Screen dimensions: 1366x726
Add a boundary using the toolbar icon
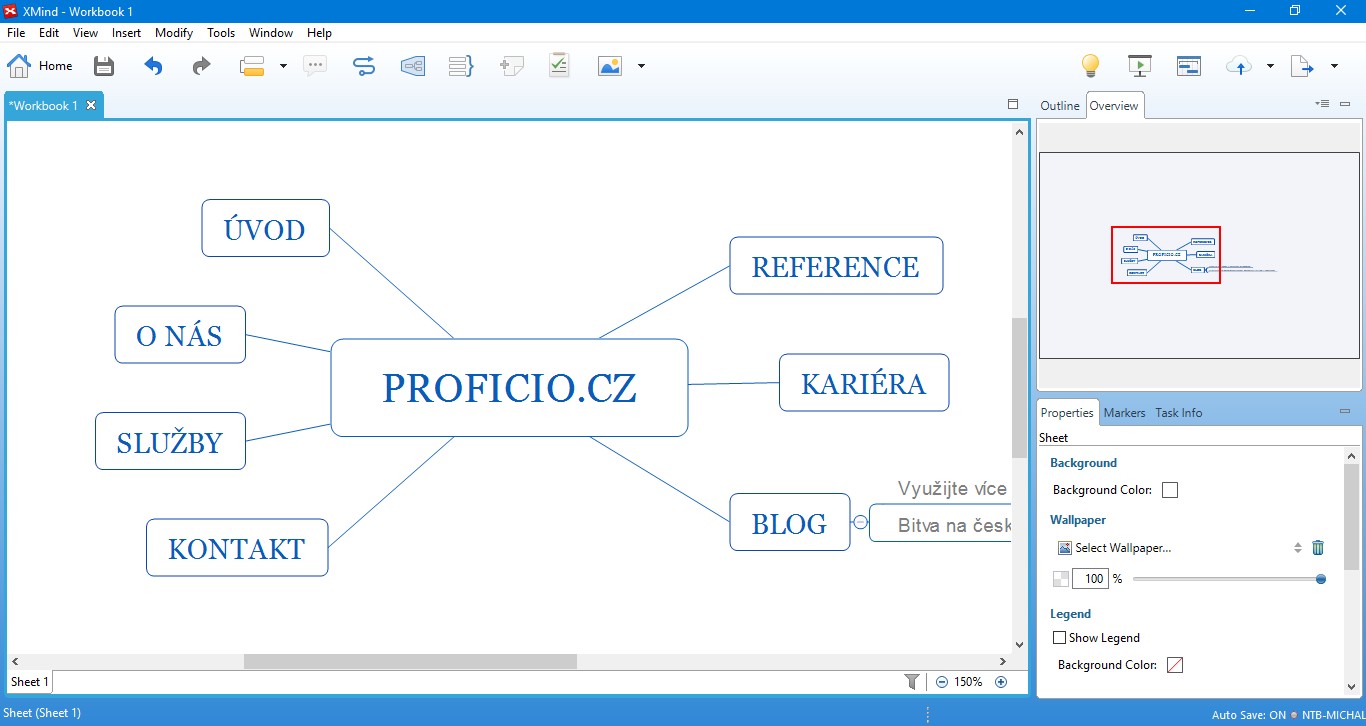[412, 66]
